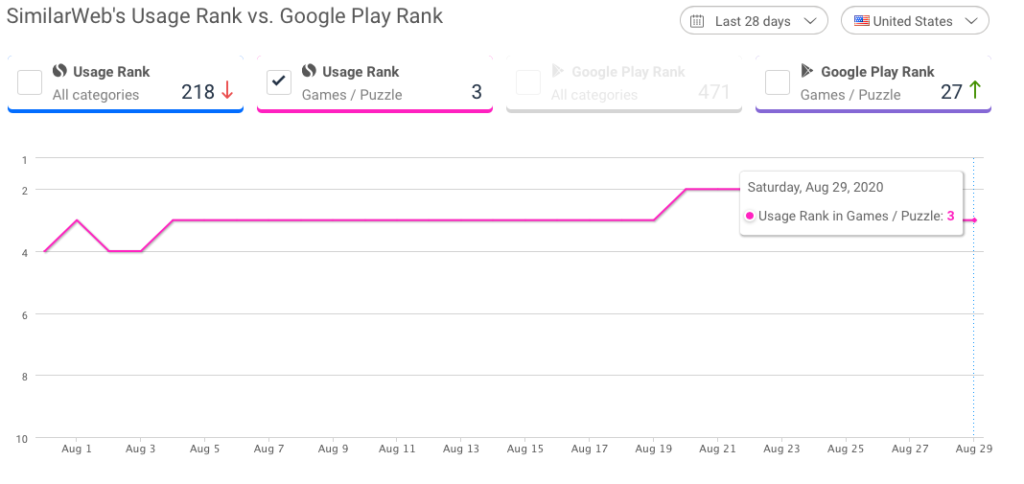The image size is (1024, 484).
Task: Expand the United States country dropdown
Action: tap(915, 21)
